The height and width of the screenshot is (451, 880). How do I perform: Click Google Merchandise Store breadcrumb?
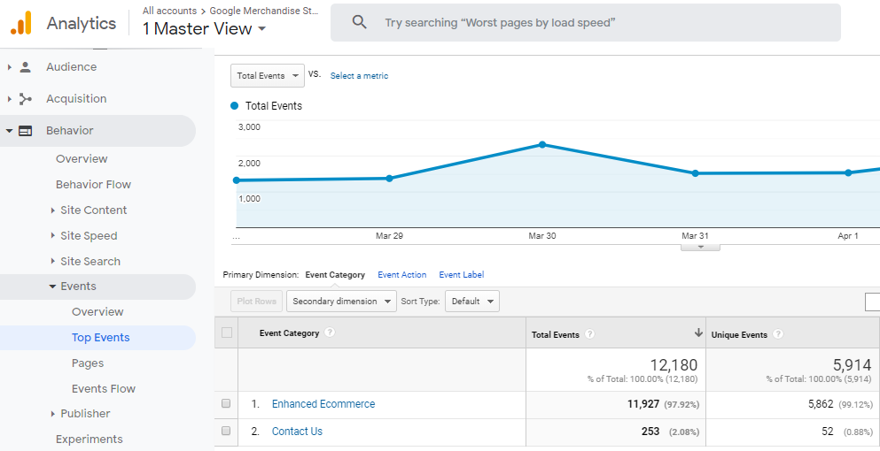(264, 11)
